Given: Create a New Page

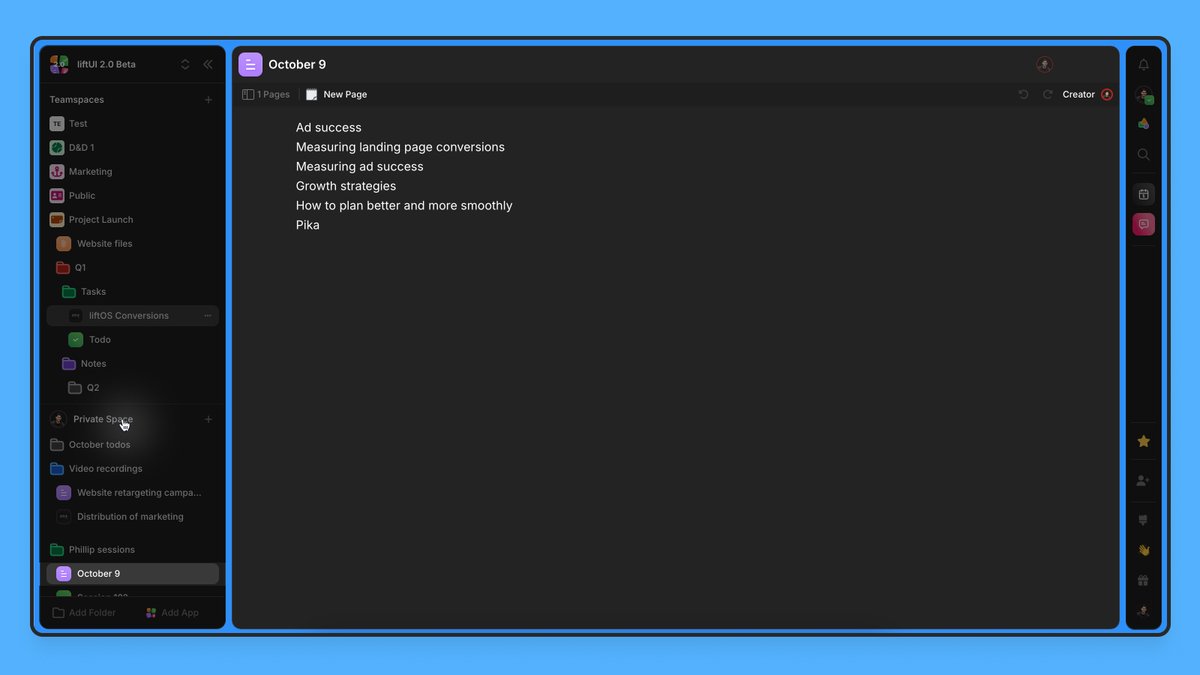Looking at the screenshot, I should click(x=337, y=93).
